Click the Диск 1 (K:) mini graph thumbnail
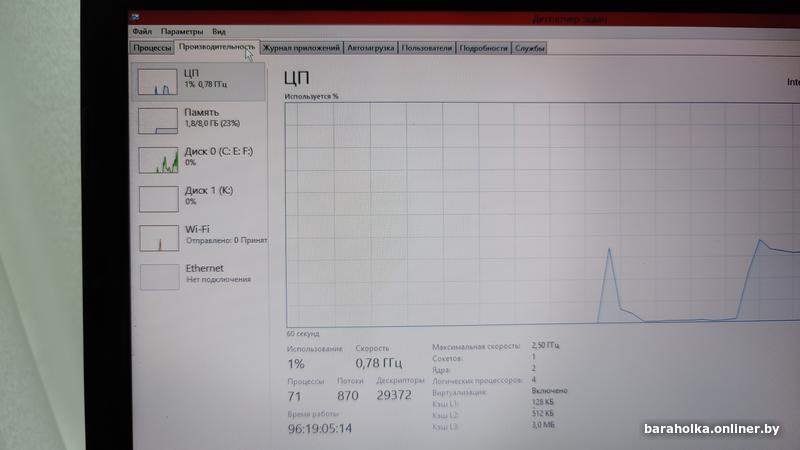Viewport: 800px width, 450px height. tap(159, 199)
